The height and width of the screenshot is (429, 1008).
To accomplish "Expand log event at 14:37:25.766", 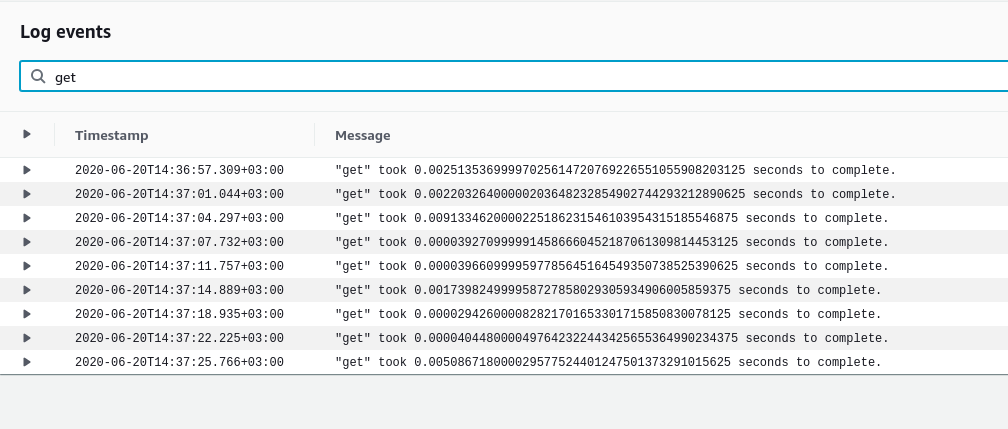I will coord(27,362).
